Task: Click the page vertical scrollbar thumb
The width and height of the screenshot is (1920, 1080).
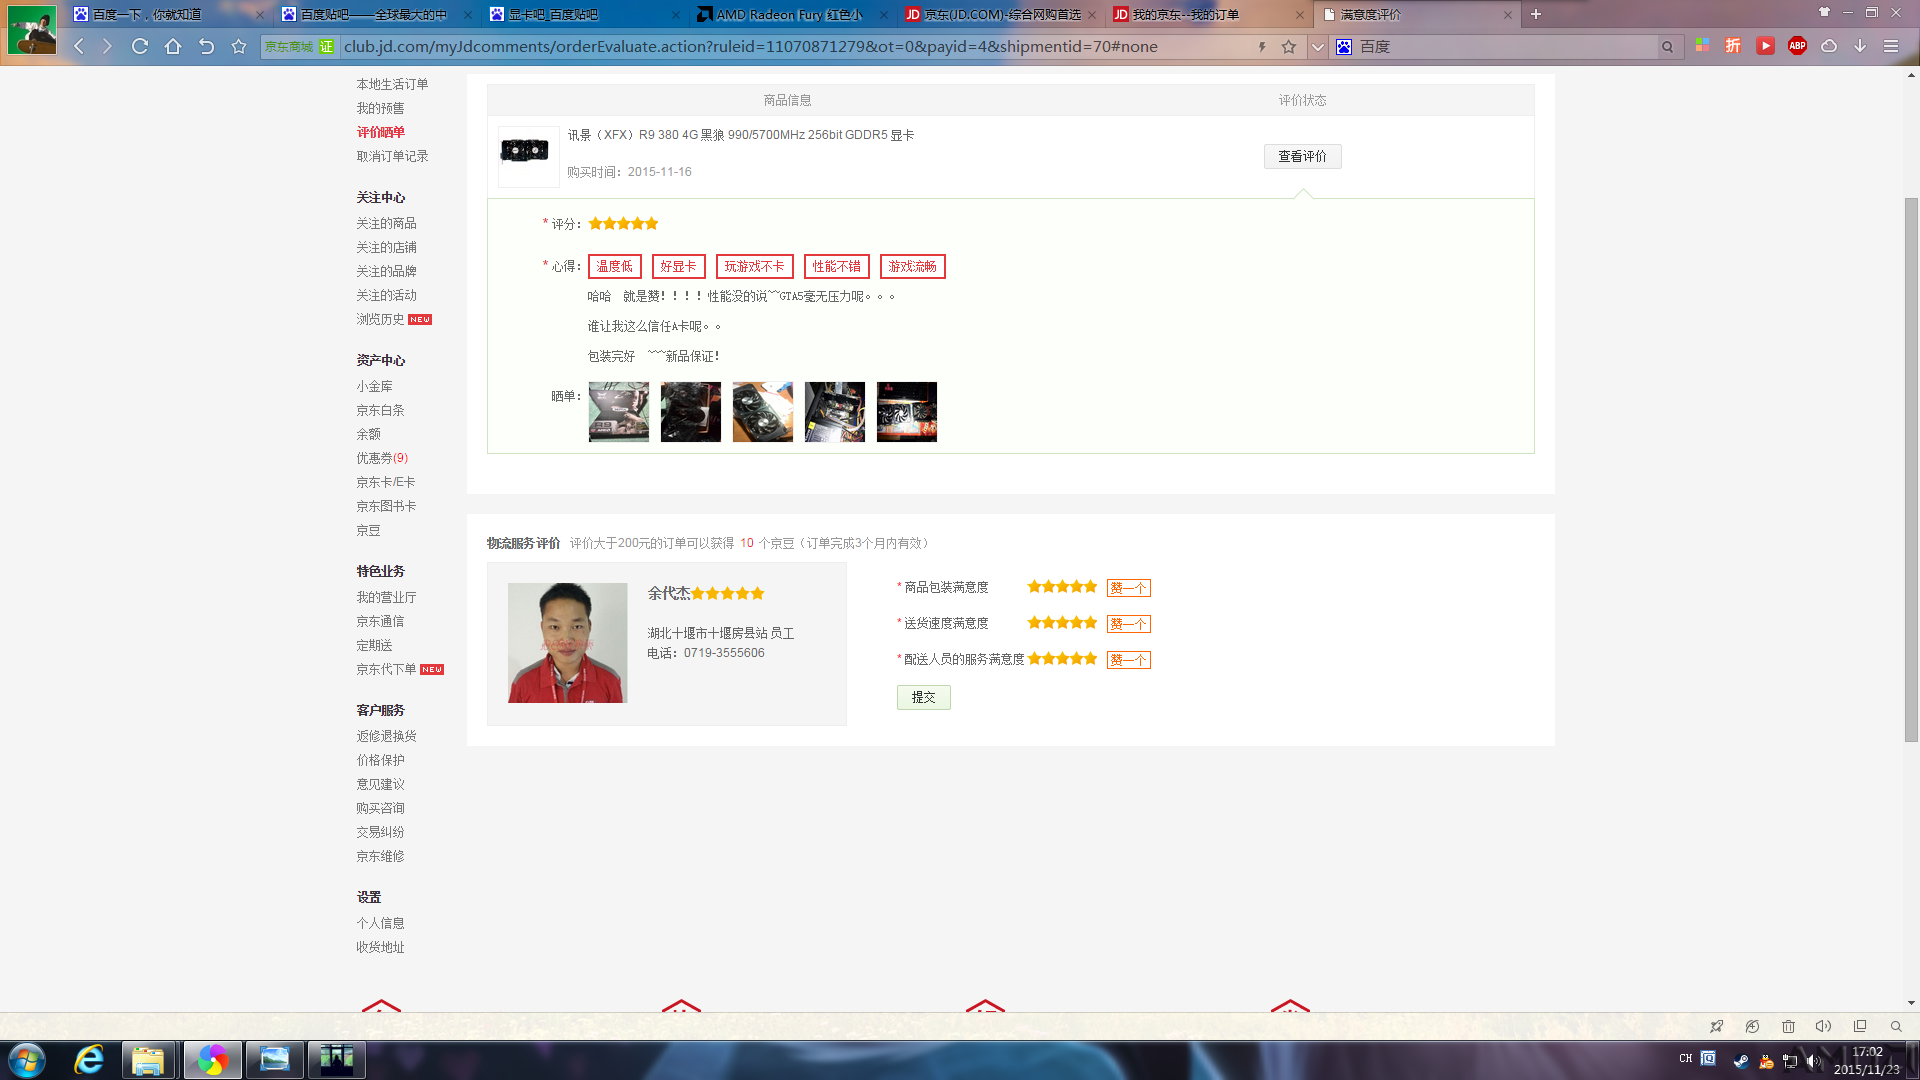Action: click(x=1911, y=469)
